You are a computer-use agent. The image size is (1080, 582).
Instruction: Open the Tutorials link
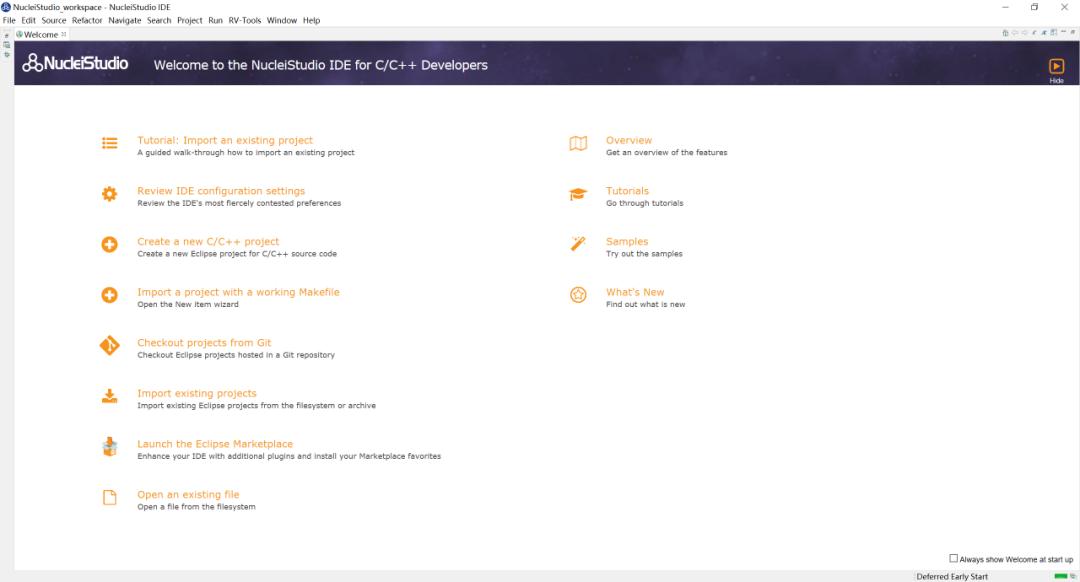pos(627,191)
